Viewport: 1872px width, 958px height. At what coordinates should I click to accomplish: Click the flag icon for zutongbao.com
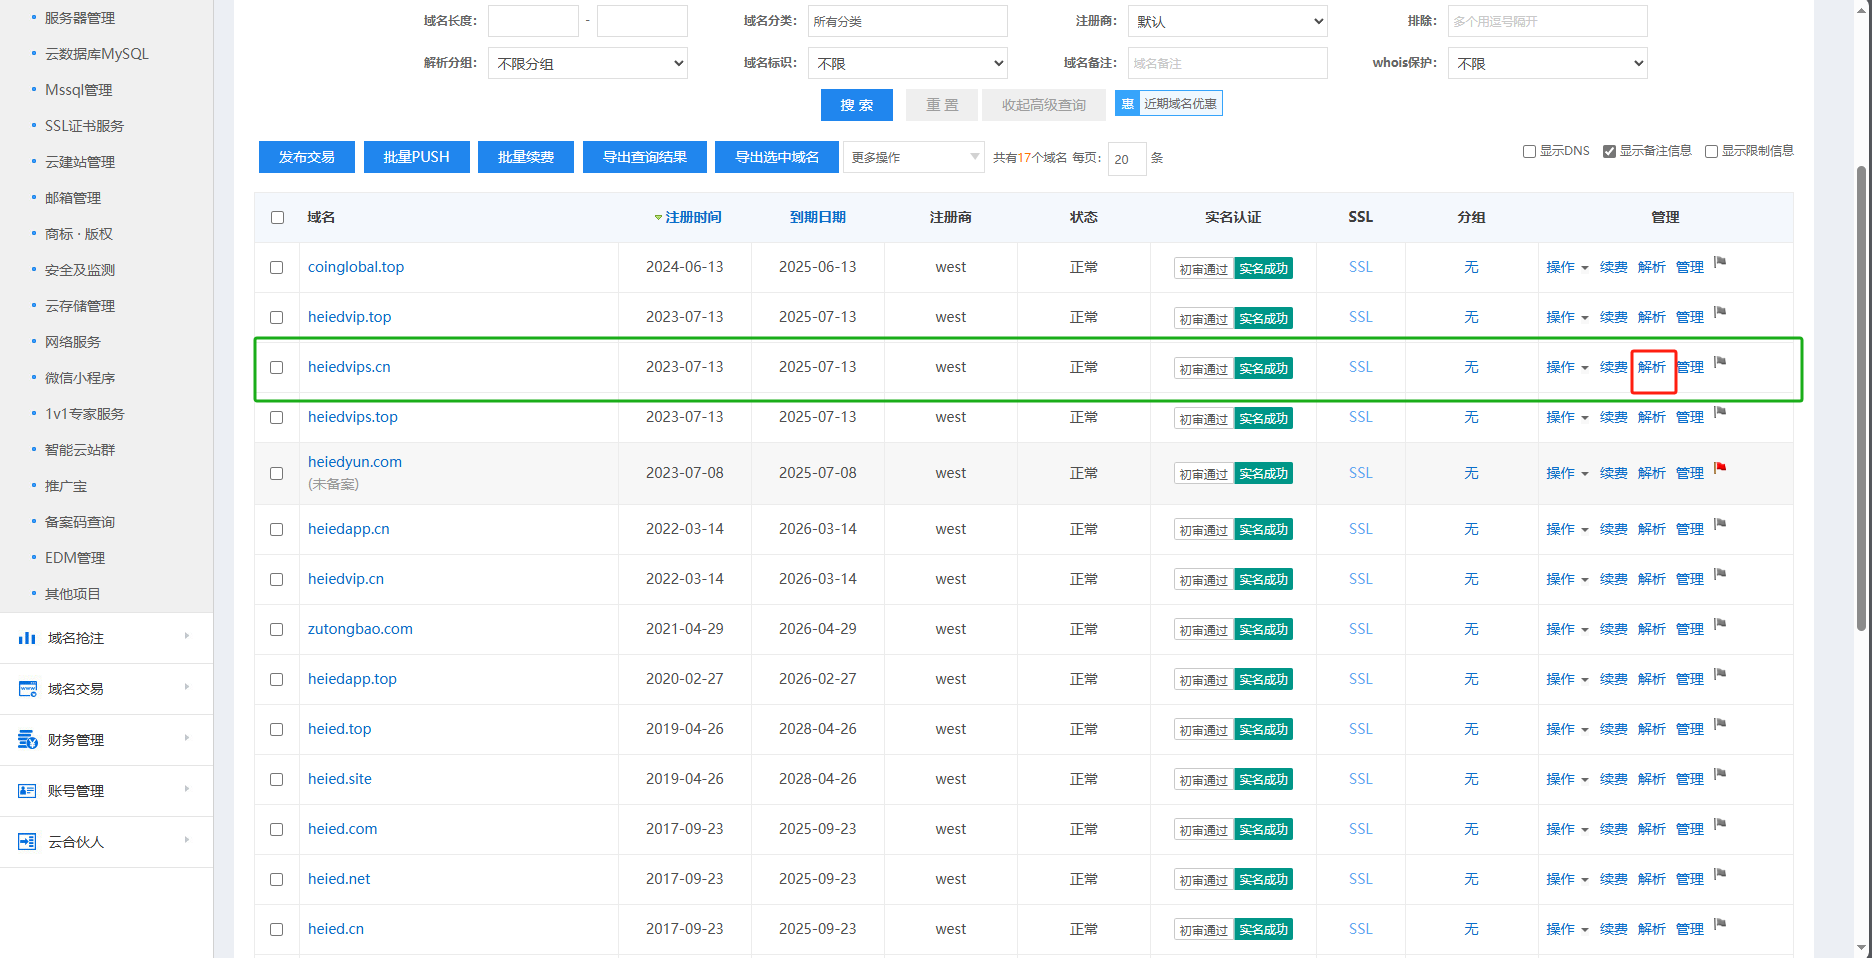1720,624
